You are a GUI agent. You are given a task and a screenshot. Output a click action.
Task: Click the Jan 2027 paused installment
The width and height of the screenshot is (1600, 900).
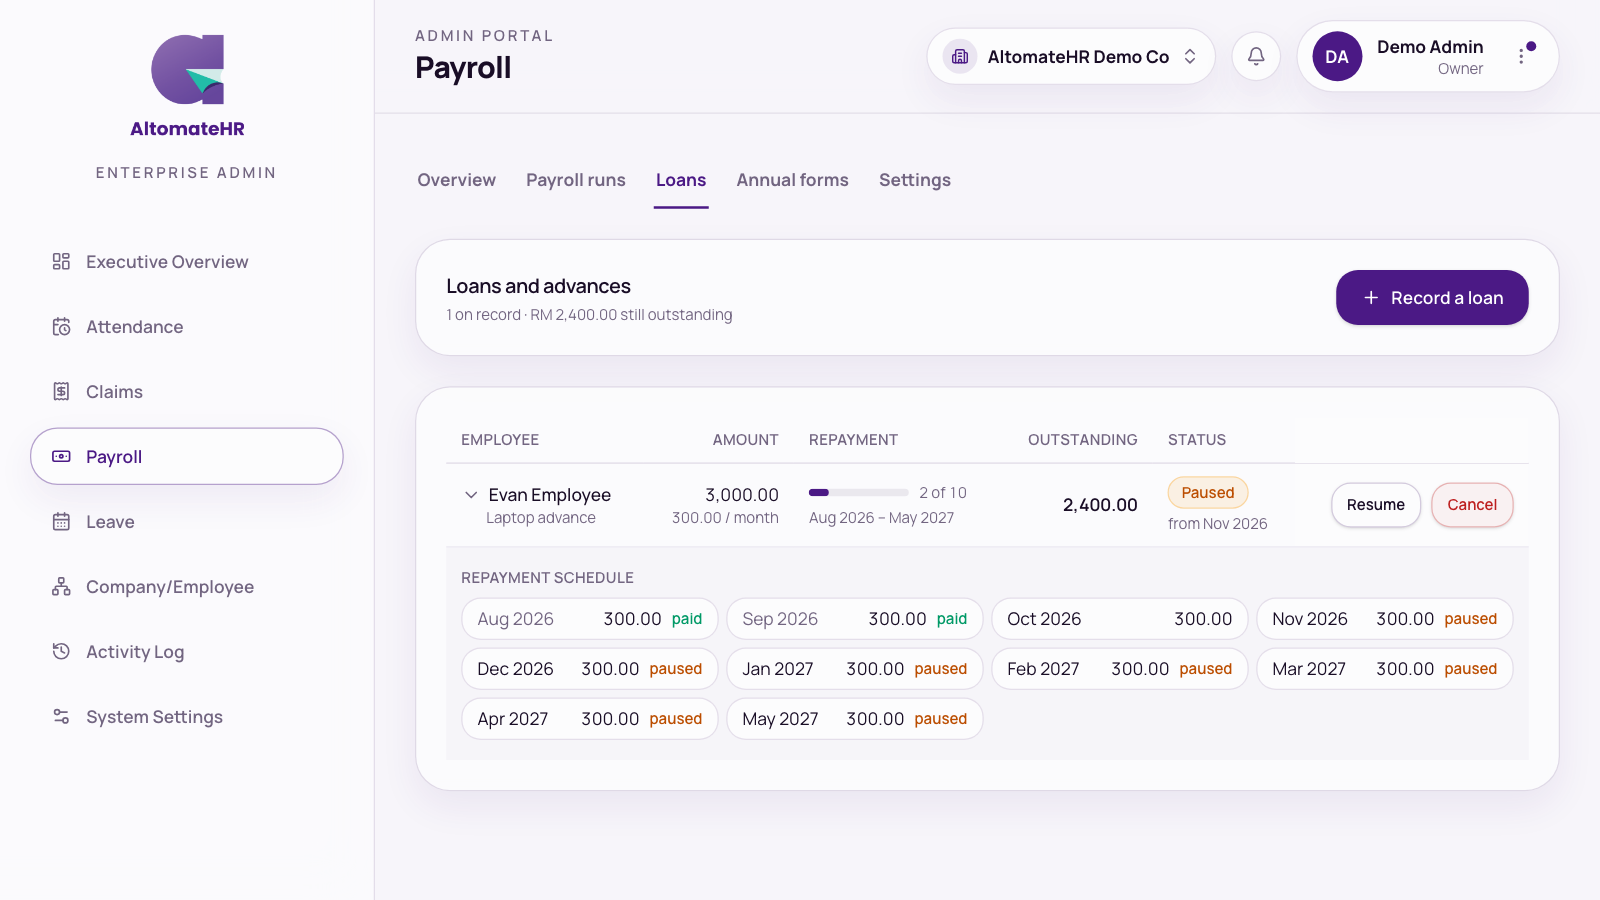[x=855, y=669]
